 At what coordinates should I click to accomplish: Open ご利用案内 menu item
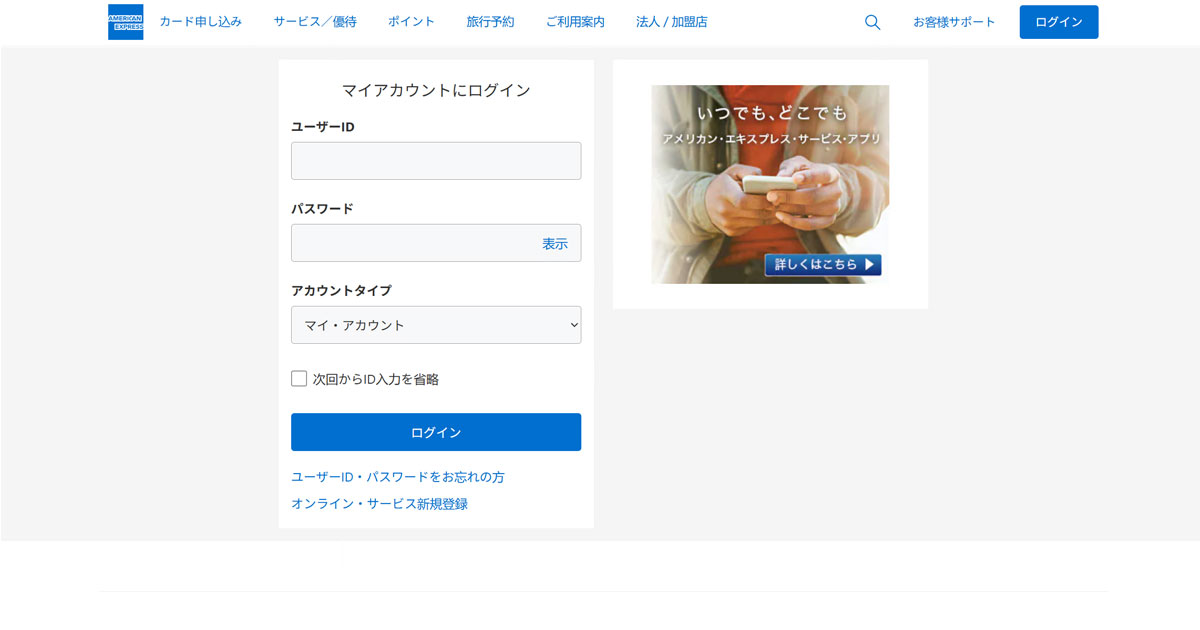[575, 22]
